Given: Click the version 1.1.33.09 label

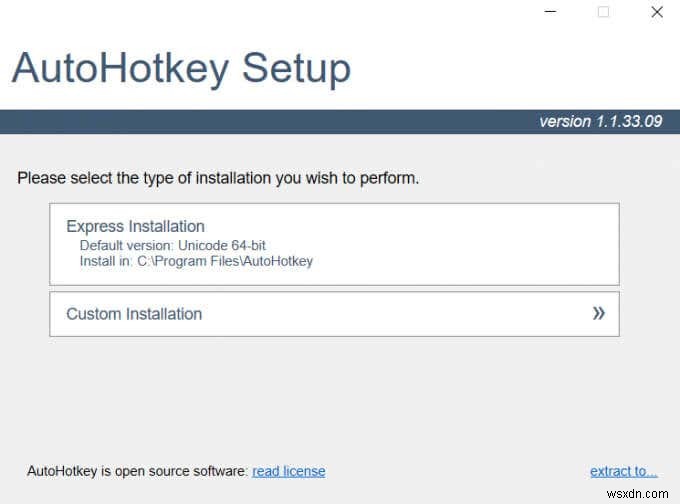Looking at the screenshot, I should pyautogui.click(x=601, y=121).
